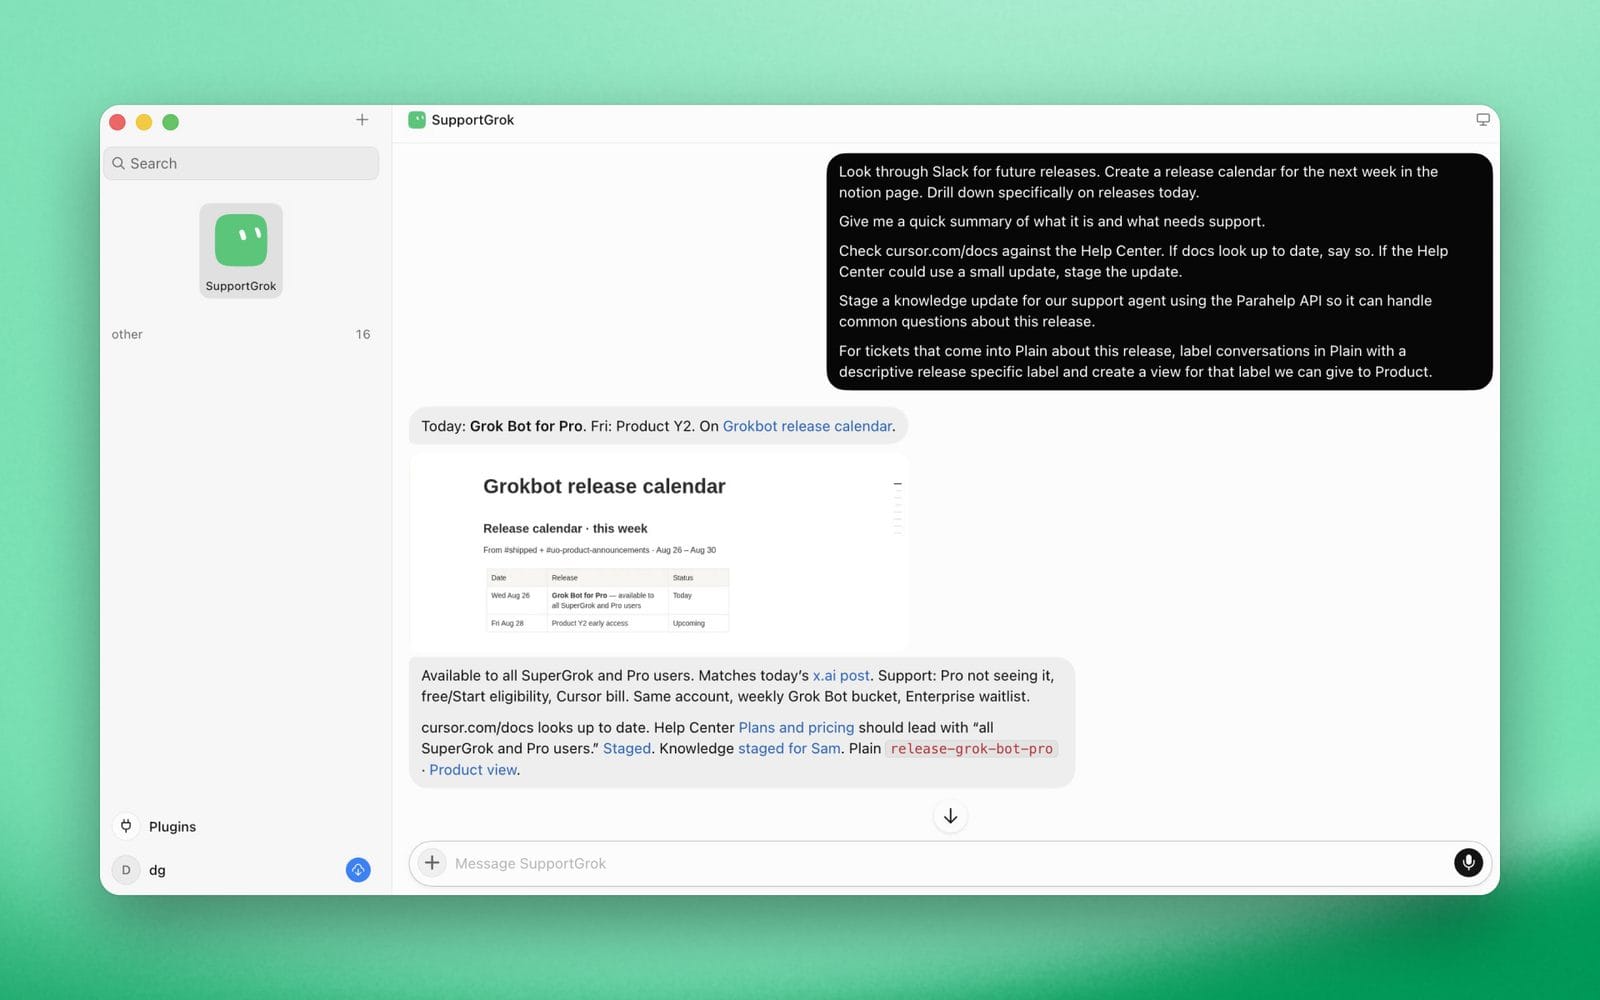Open the "staged for Sam" link
Viewport: 1600px width, 1000px height.
[x=789, y=749]
